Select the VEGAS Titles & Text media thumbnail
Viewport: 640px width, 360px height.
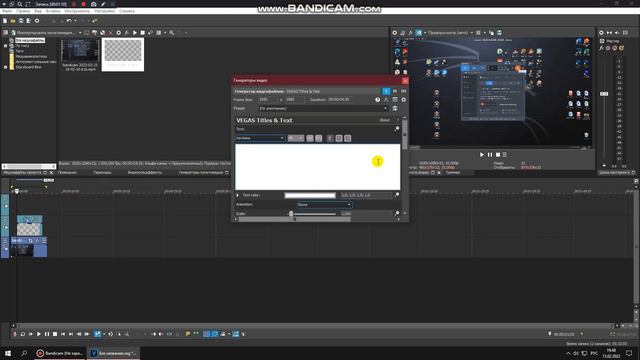tap(123, 54)
